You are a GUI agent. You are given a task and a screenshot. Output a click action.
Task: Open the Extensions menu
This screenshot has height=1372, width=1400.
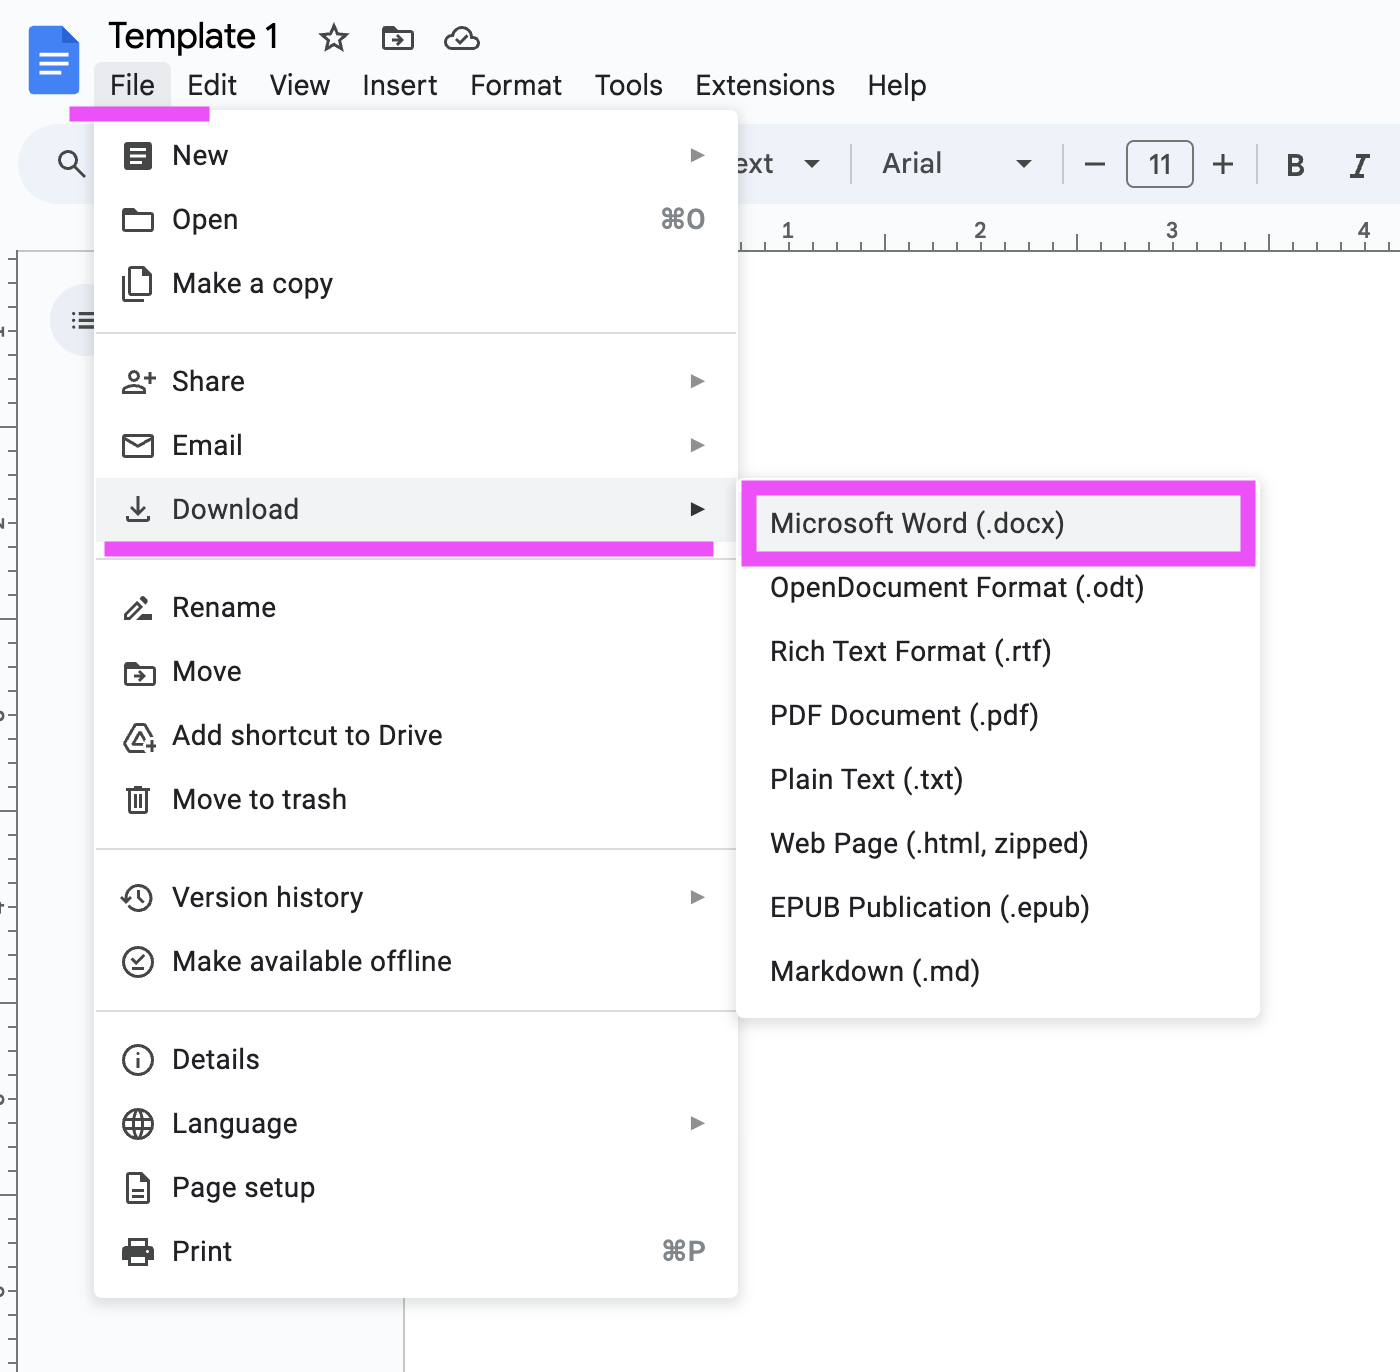pos(764,85)
